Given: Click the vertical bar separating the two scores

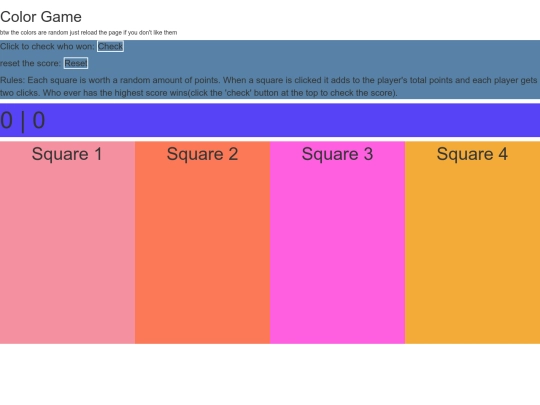Looking at the screenshot, I should (x=23, y=121).
